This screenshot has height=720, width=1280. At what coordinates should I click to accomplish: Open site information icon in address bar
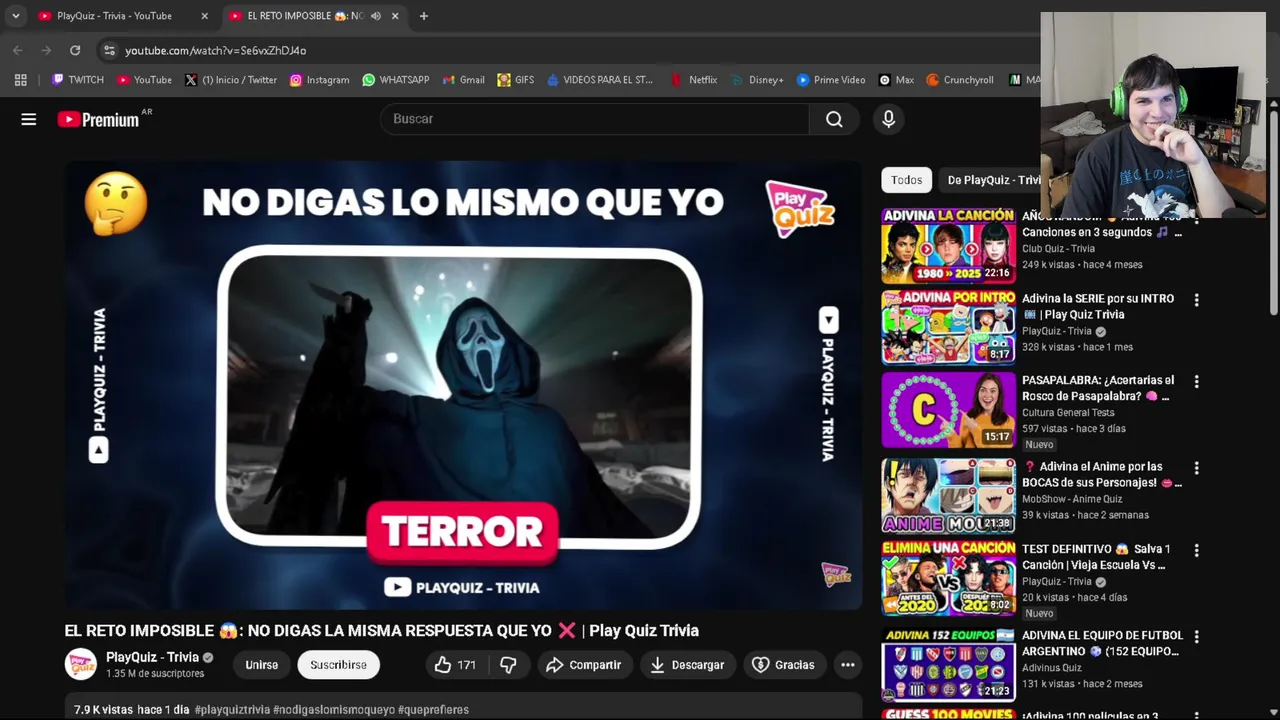(109, 50)
